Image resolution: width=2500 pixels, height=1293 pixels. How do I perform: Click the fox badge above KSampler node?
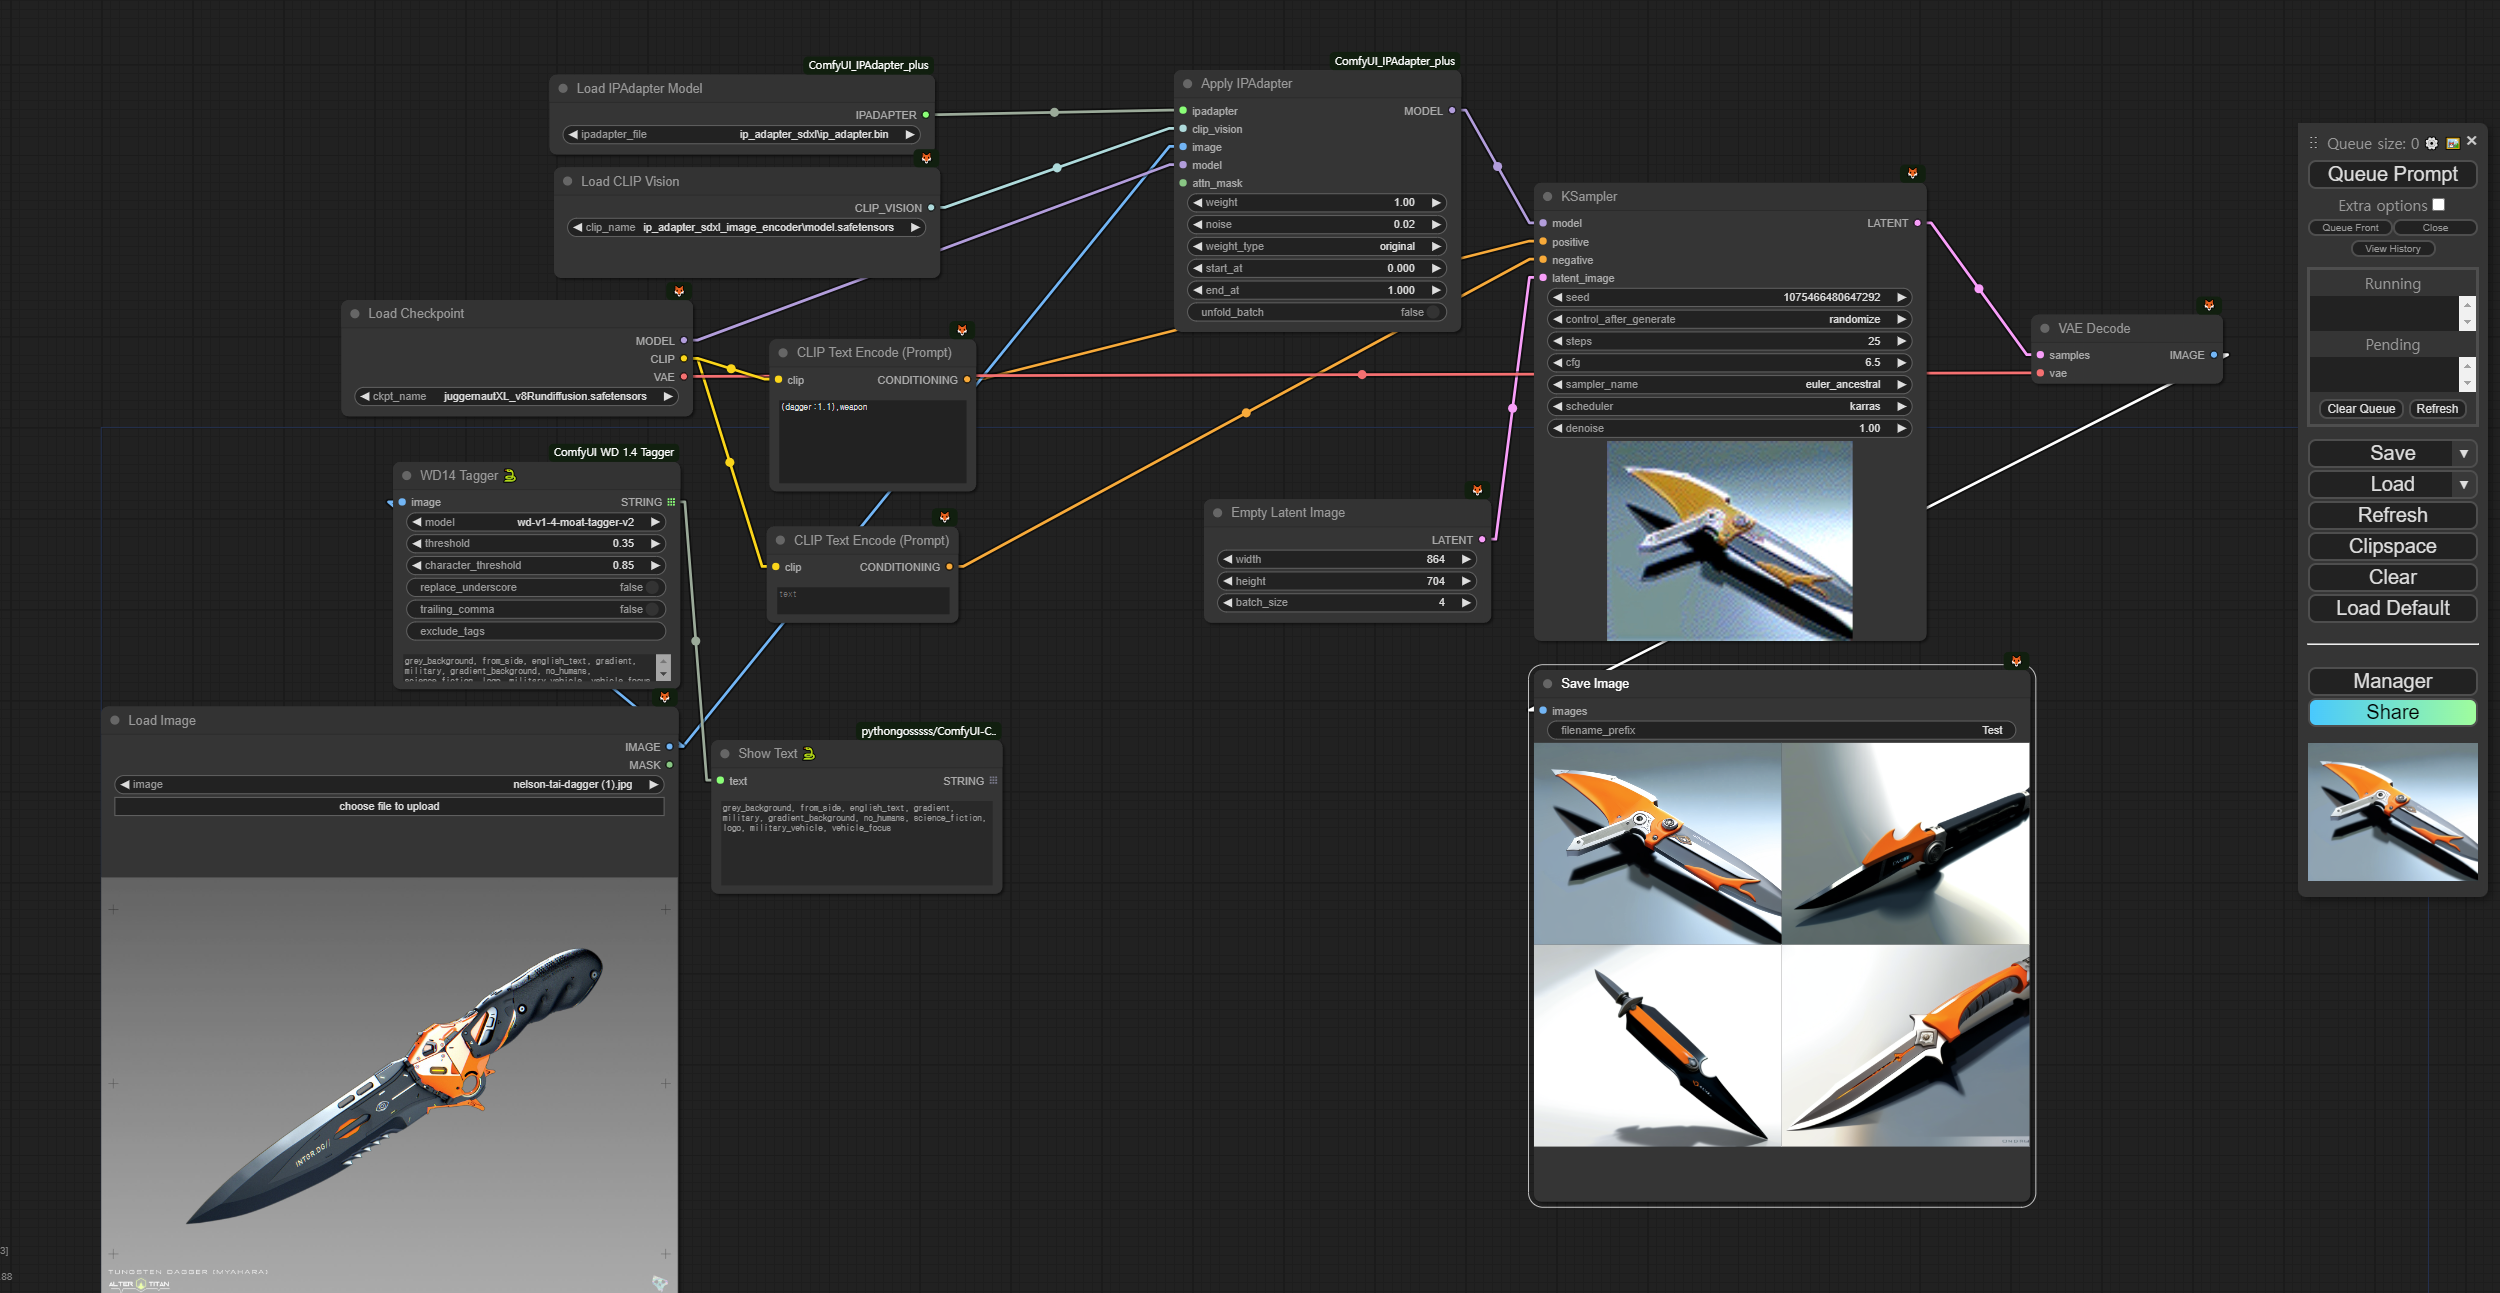(x=1912, y=174)
